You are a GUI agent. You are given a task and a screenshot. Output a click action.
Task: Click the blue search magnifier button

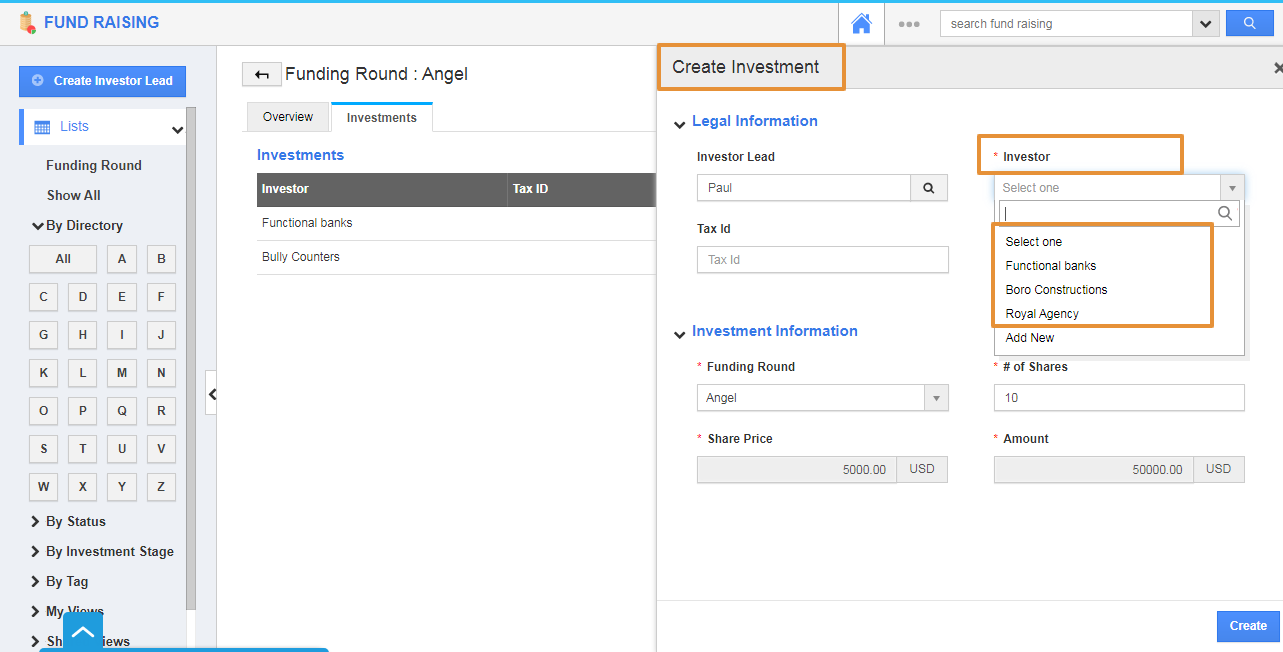(x=1249, y=23)
